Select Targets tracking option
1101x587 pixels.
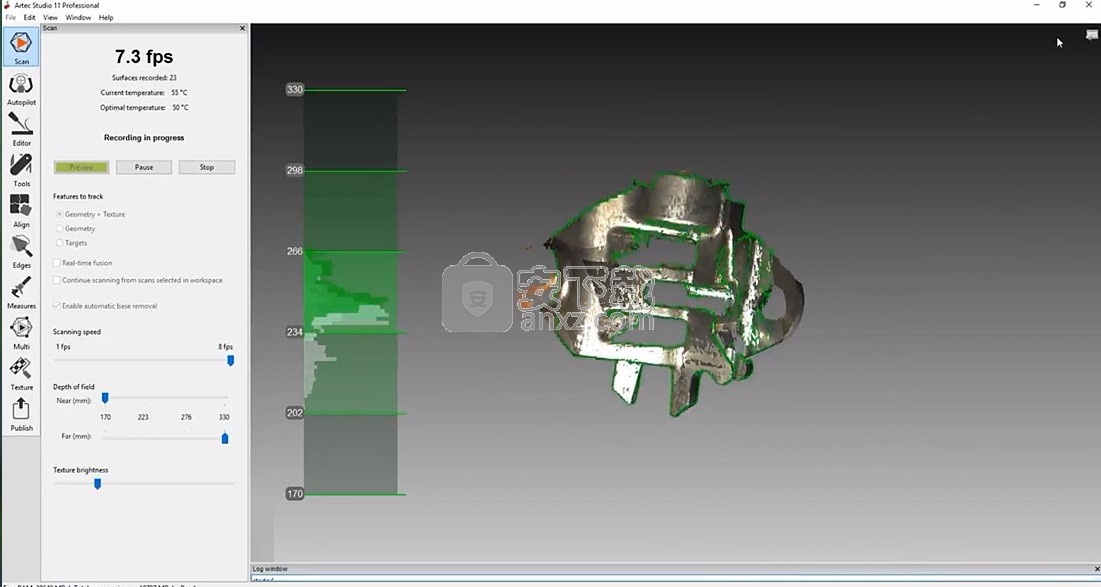click(71, 243)
